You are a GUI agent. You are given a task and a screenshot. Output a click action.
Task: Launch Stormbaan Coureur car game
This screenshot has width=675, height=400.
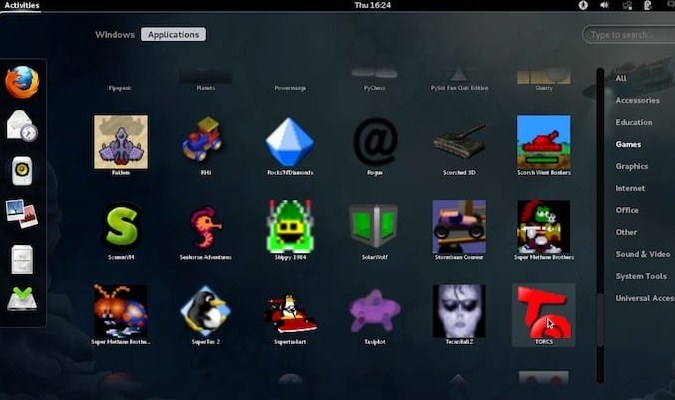[x=459, y=226]
